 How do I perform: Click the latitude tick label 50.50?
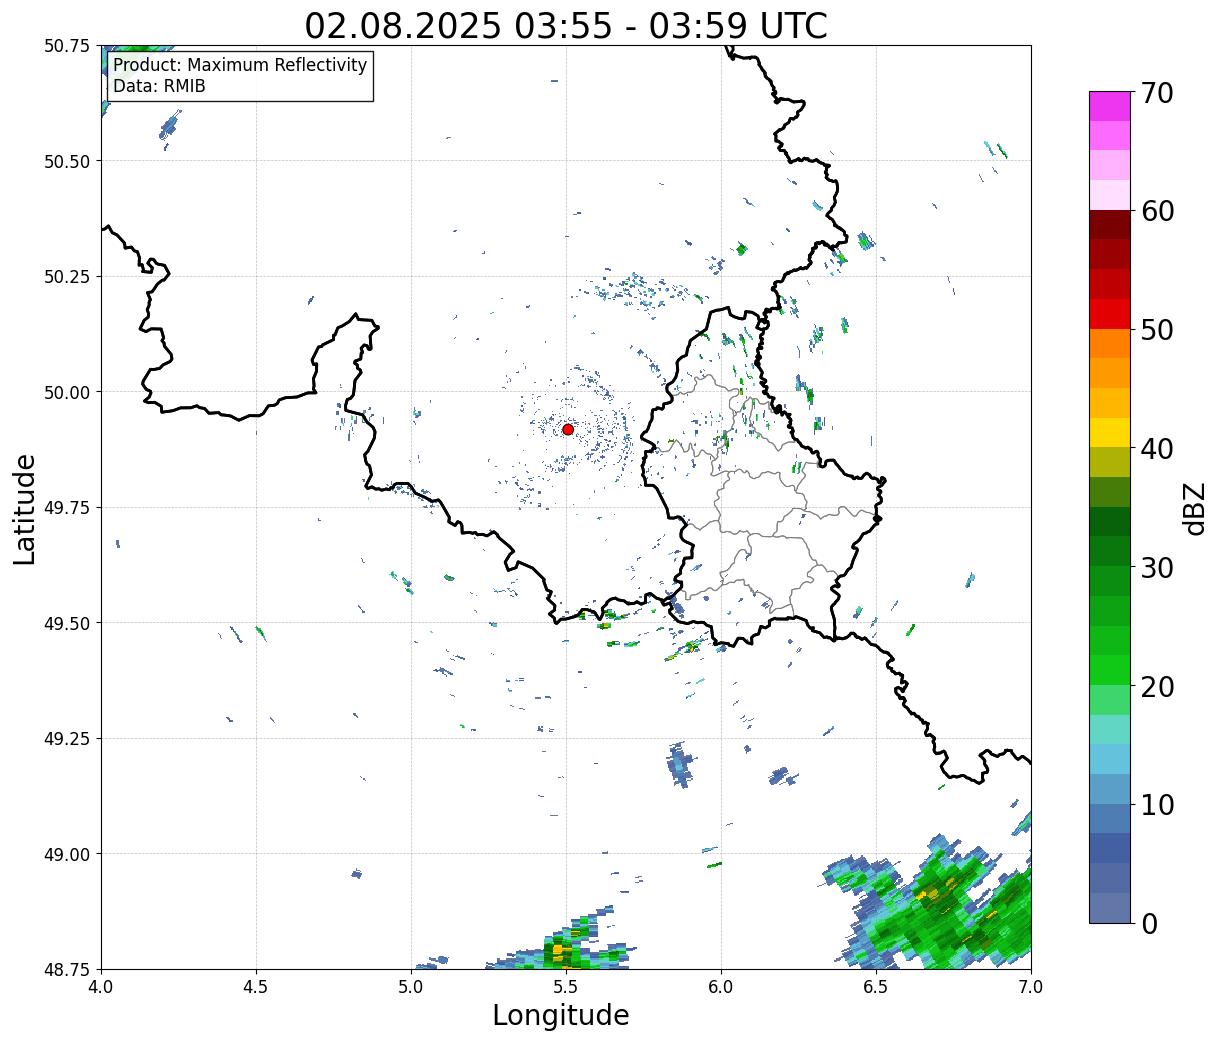pyautogui.click(x=67, y=161)
